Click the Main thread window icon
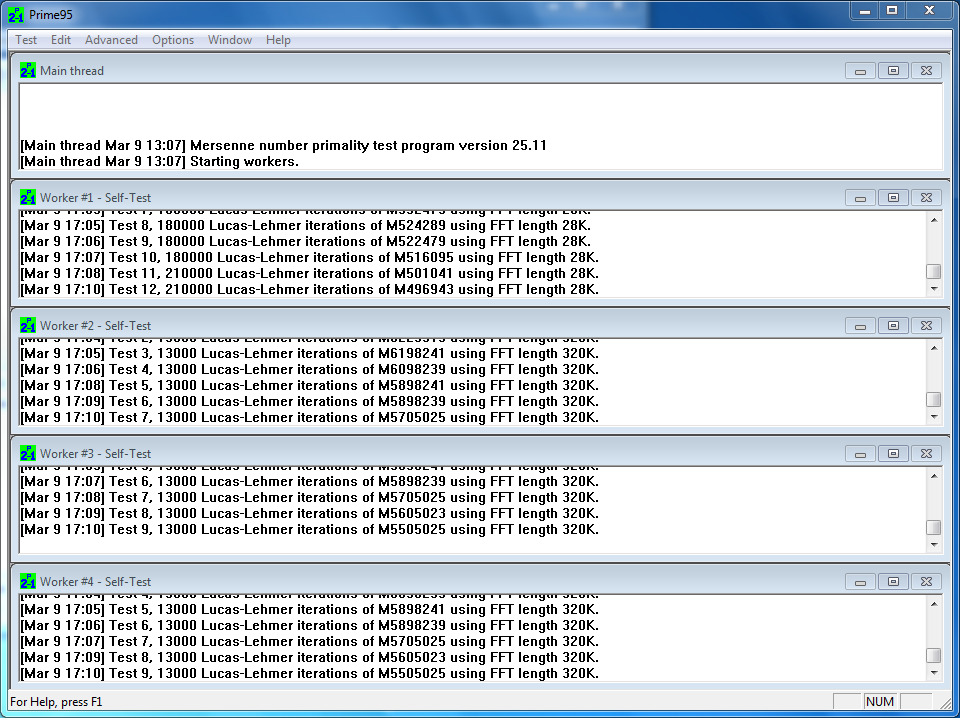 (28, 70)
